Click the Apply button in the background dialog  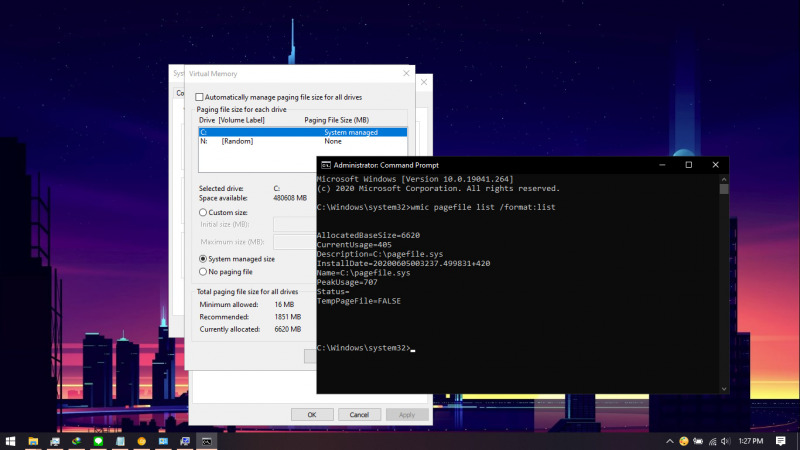pos(407,414)
